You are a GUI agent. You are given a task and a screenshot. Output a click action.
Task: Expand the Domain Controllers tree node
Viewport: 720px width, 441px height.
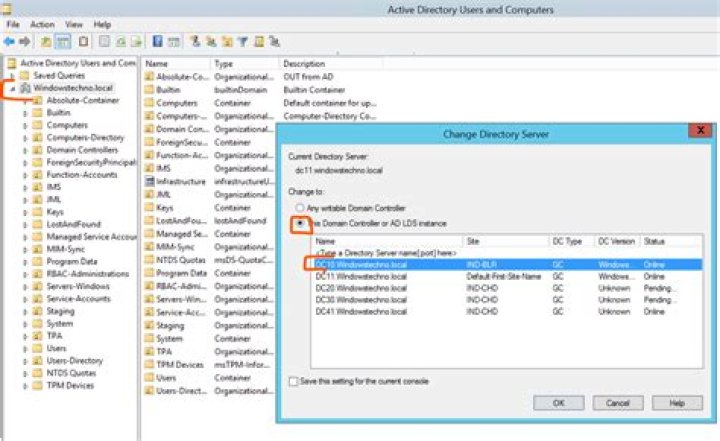pos(25,149)
